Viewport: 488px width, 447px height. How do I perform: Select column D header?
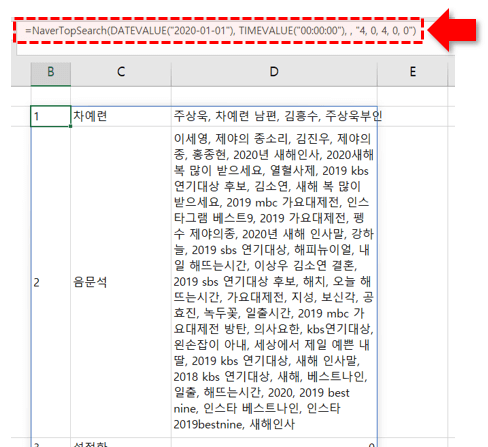[x=274, y=72]
